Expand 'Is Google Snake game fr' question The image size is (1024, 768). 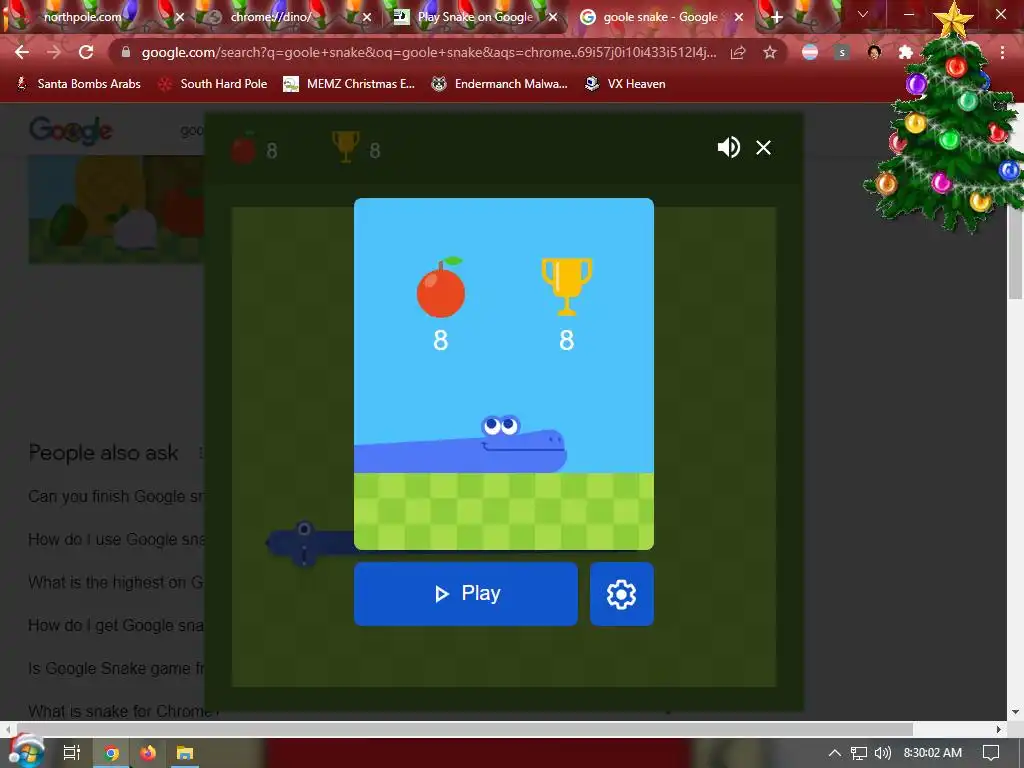[x=116, y=669]
